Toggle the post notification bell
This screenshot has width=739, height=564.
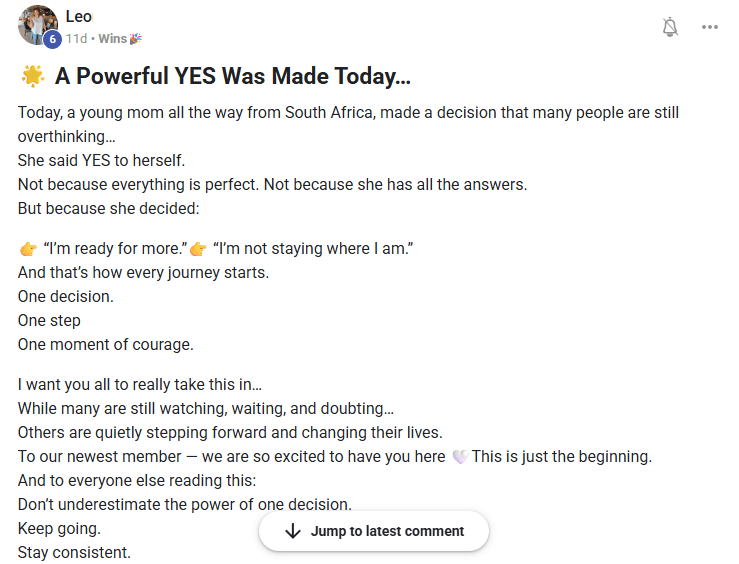(670, 27)
